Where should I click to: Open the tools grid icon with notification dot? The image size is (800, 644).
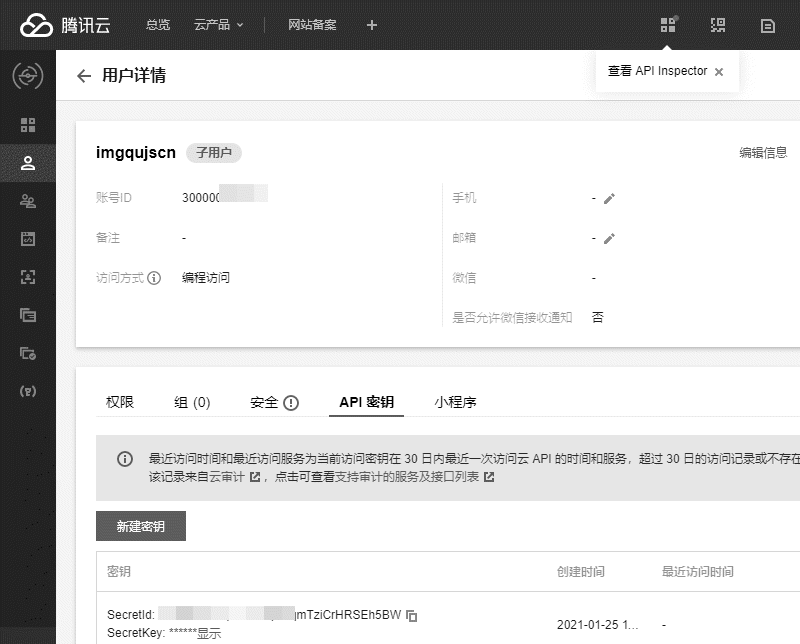(668, 24)
